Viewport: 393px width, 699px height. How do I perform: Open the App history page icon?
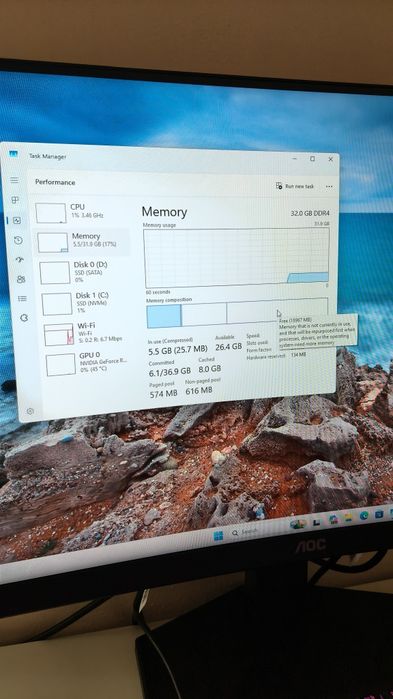[x=18, y=240]
